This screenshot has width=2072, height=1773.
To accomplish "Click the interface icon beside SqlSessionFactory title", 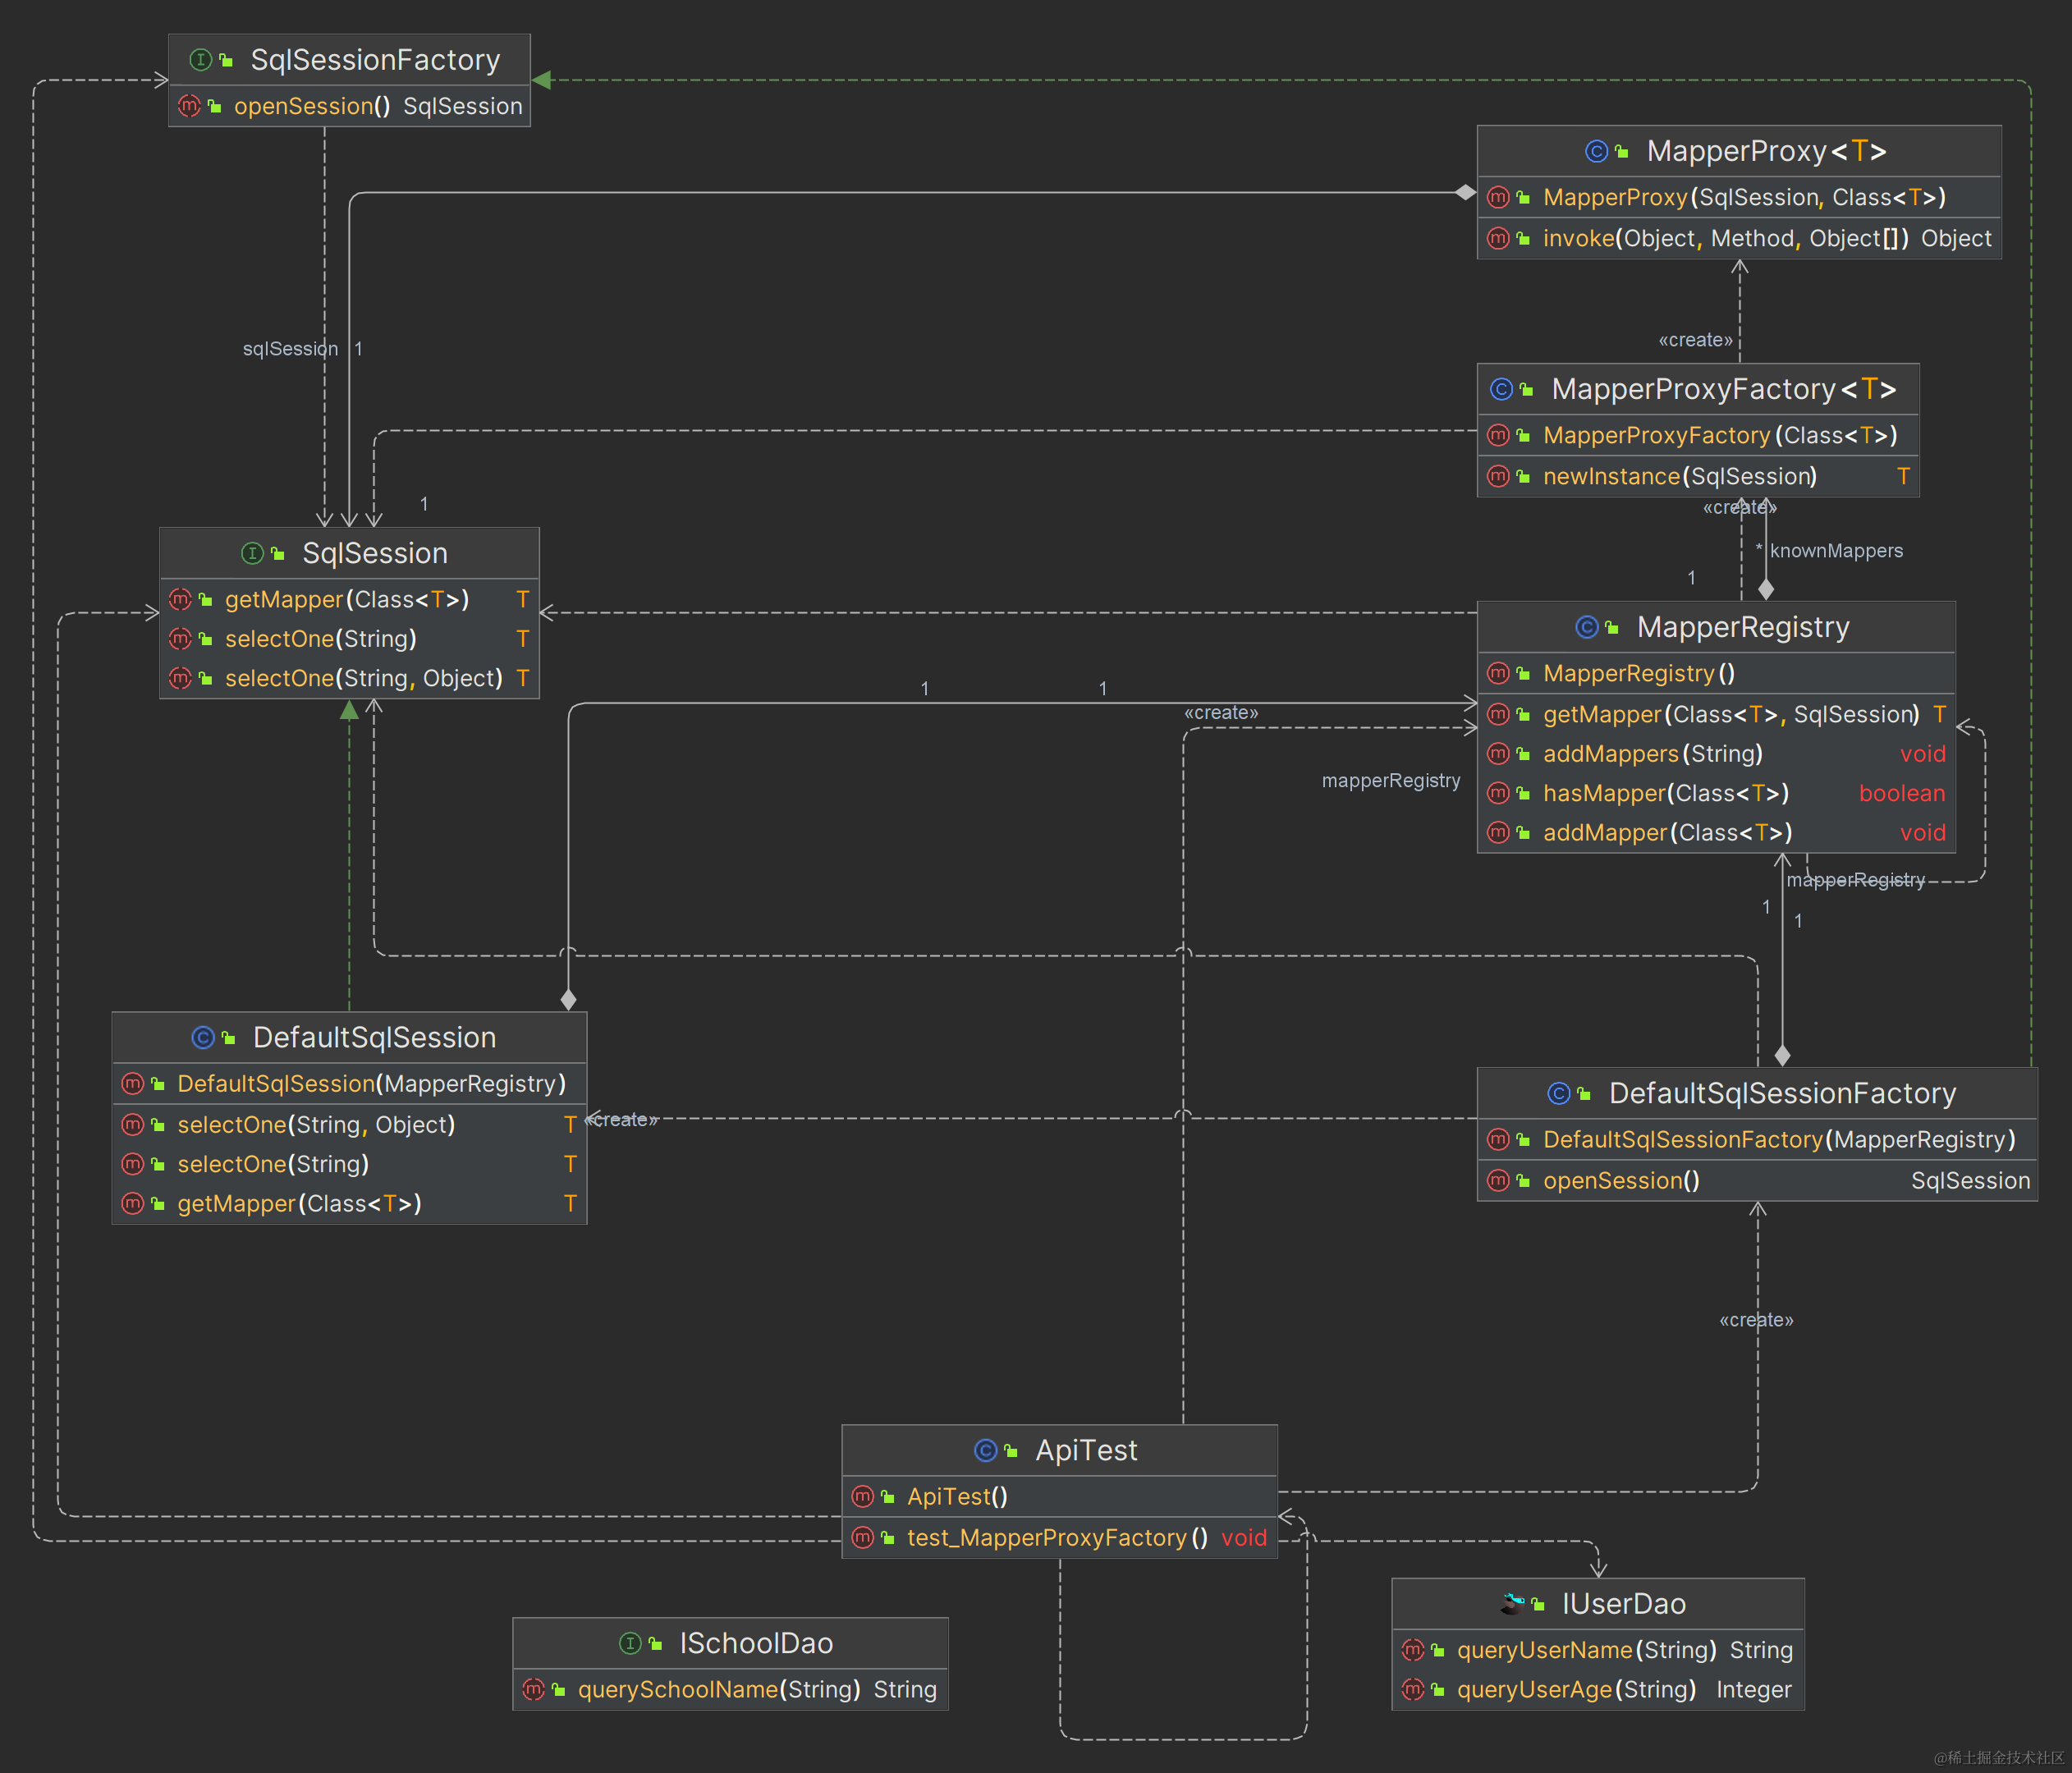I will [x=200, y=60].
